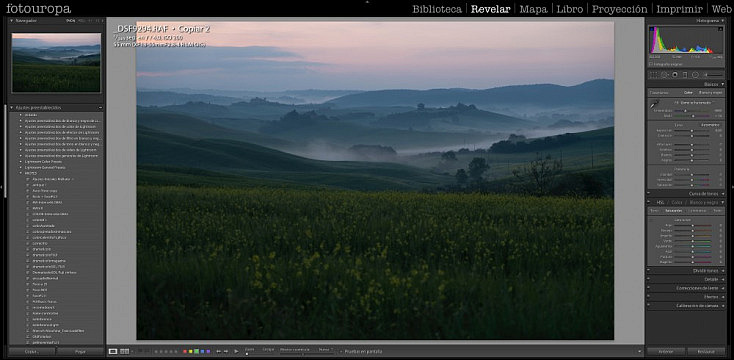
Task: Toggle the Fotografía original checkbox under histogram
Action: [x=651, y=64]
